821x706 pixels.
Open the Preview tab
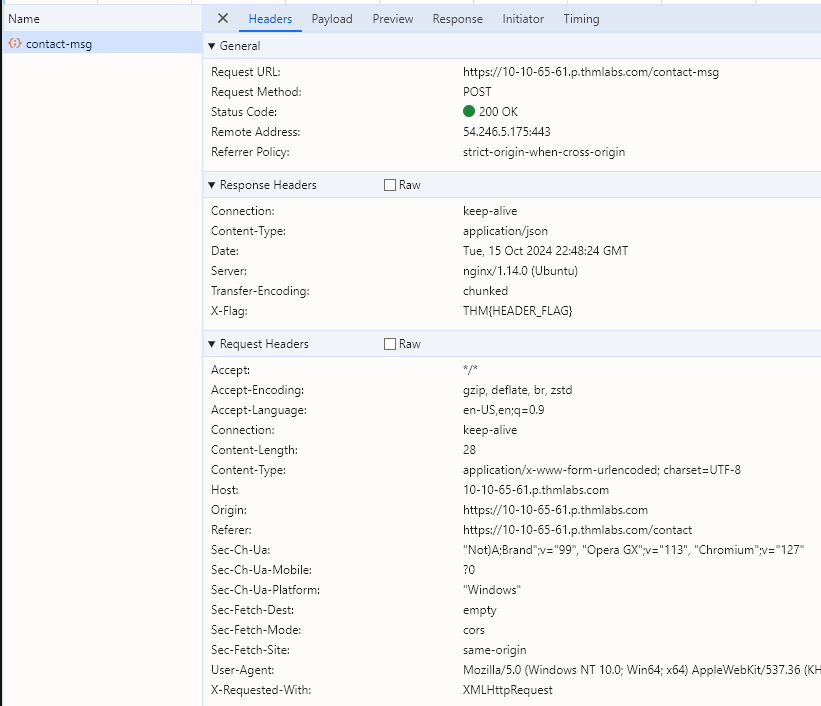(392, 19)
